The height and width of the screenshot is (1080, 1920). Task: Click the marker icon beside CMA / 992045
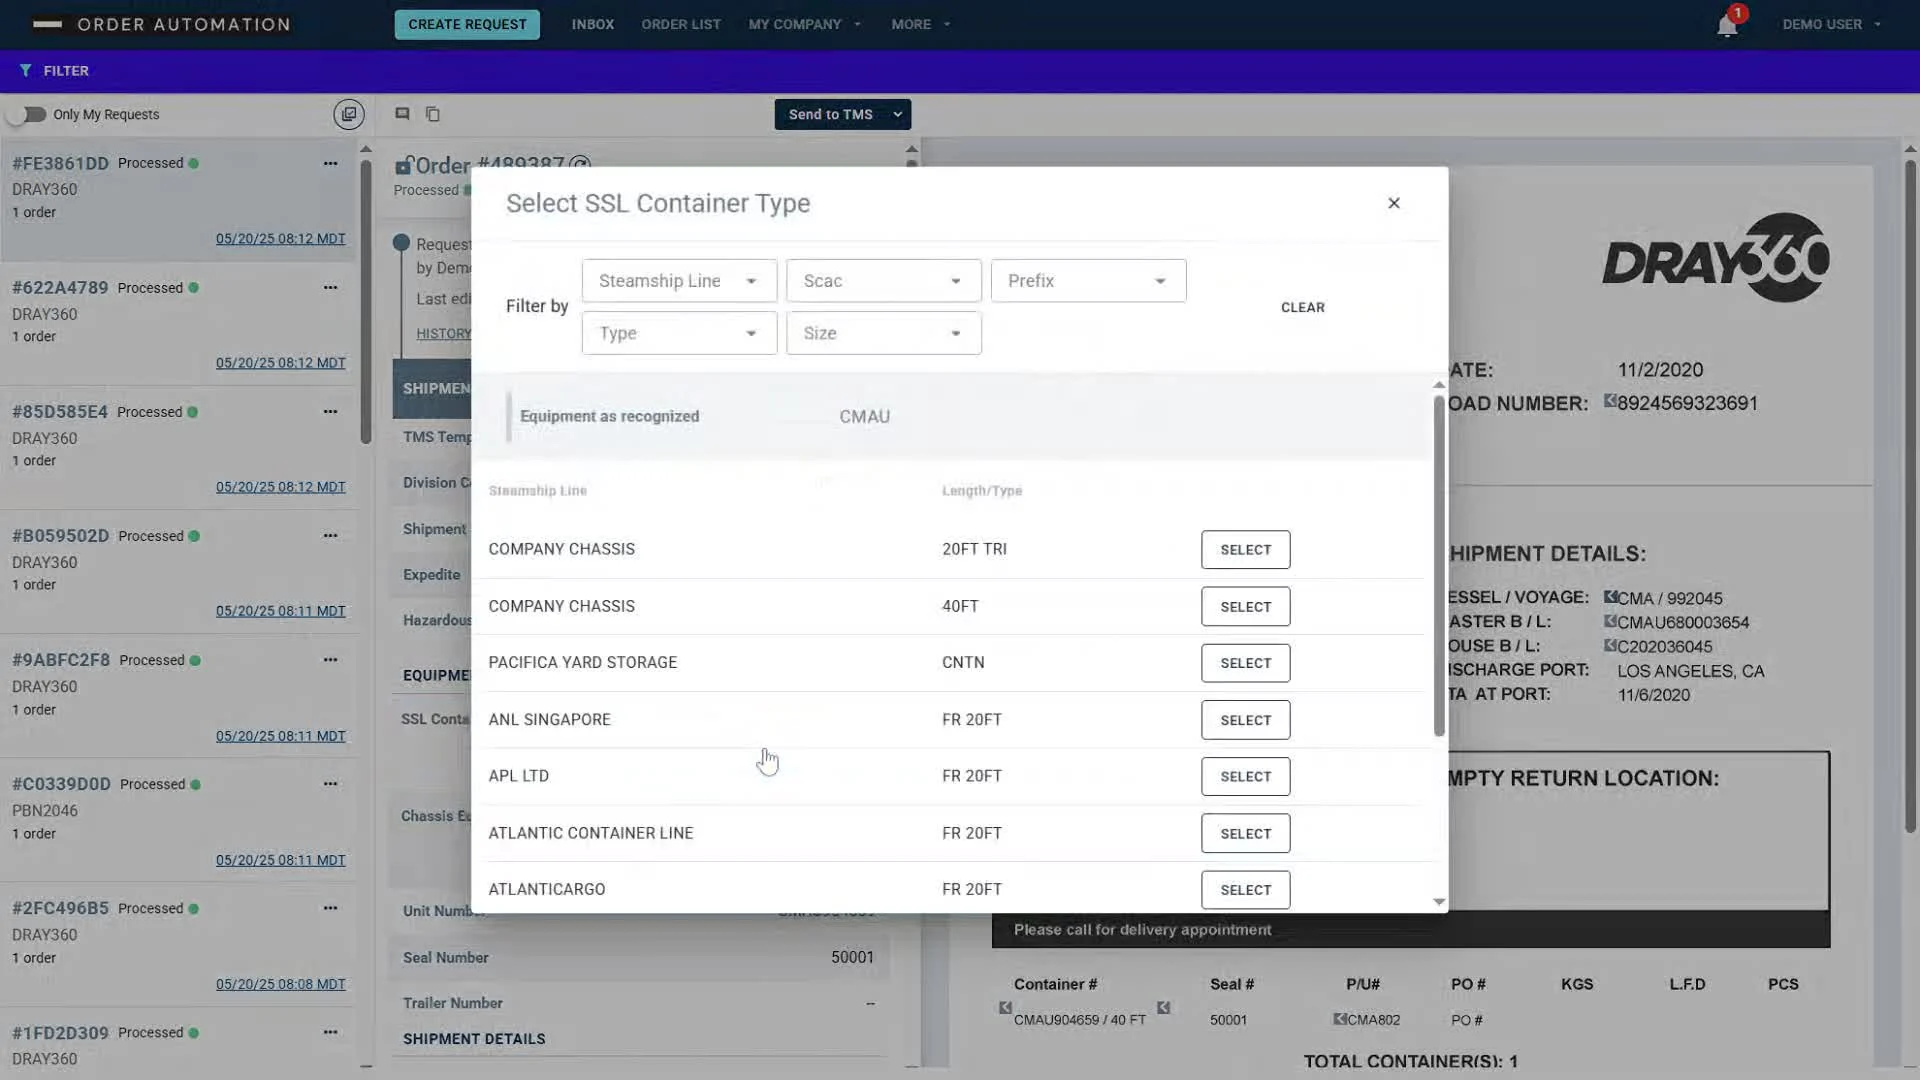pyautogui.click(x=1610, y=597)
